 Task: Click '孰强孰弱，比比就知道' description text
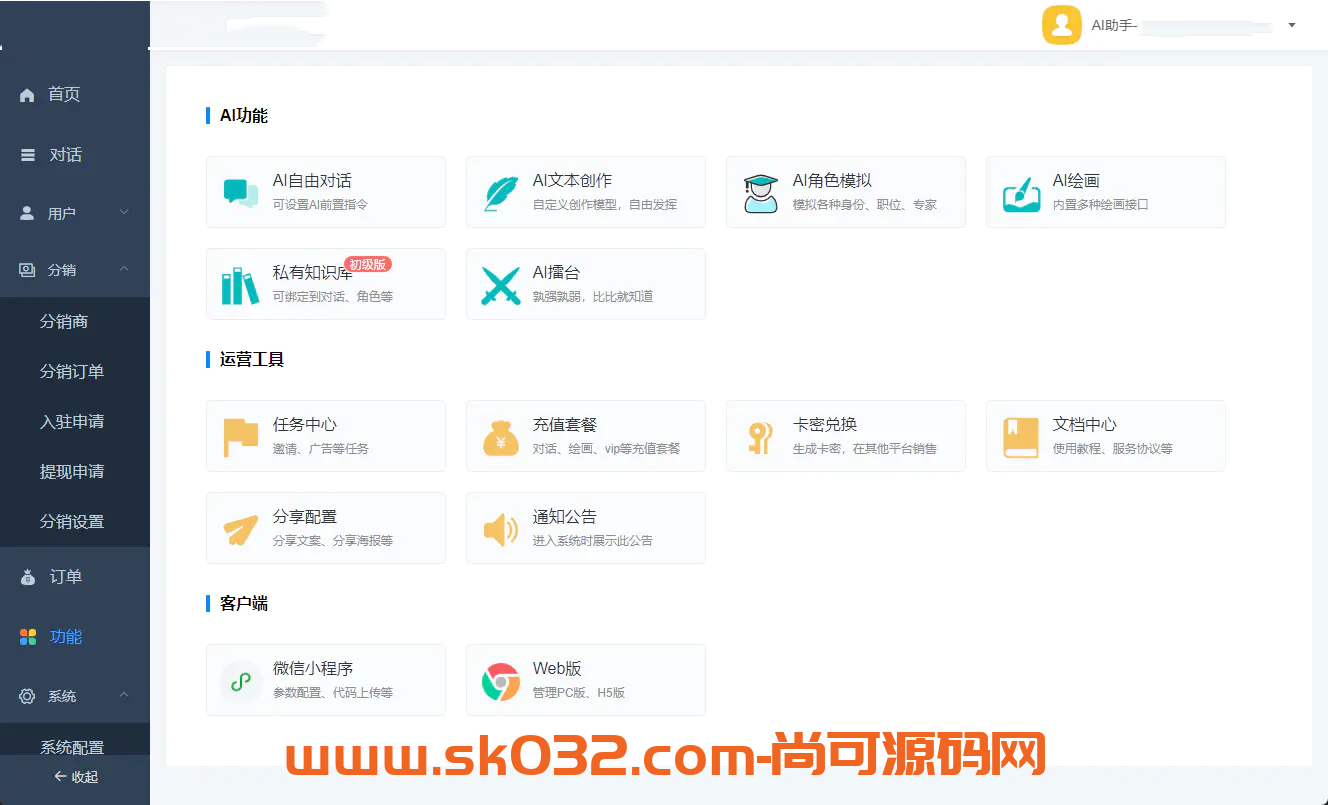(x=593, y=297)
